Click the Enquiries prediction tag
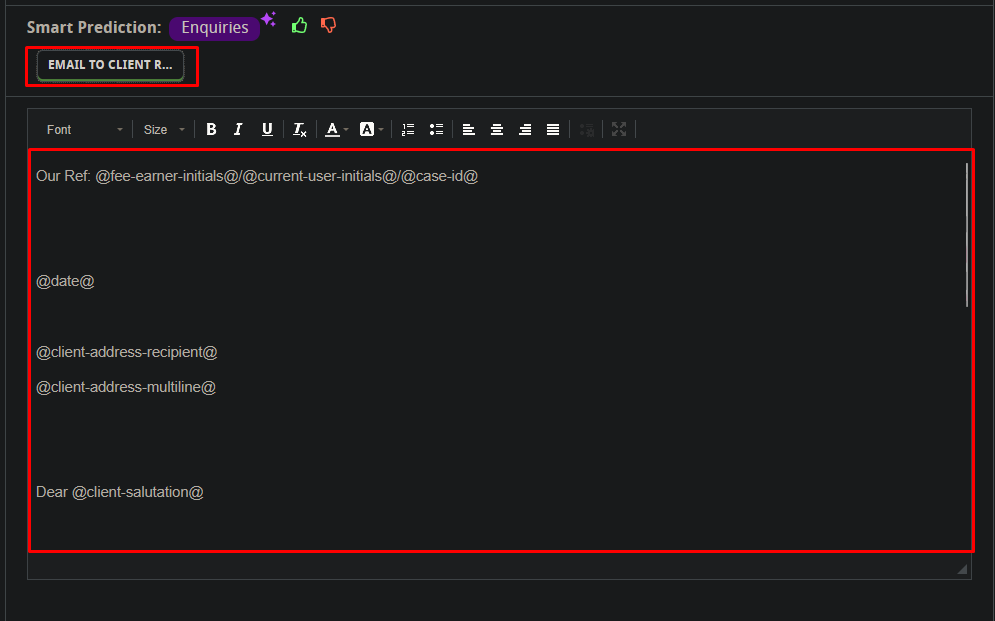 click(214, 28)
